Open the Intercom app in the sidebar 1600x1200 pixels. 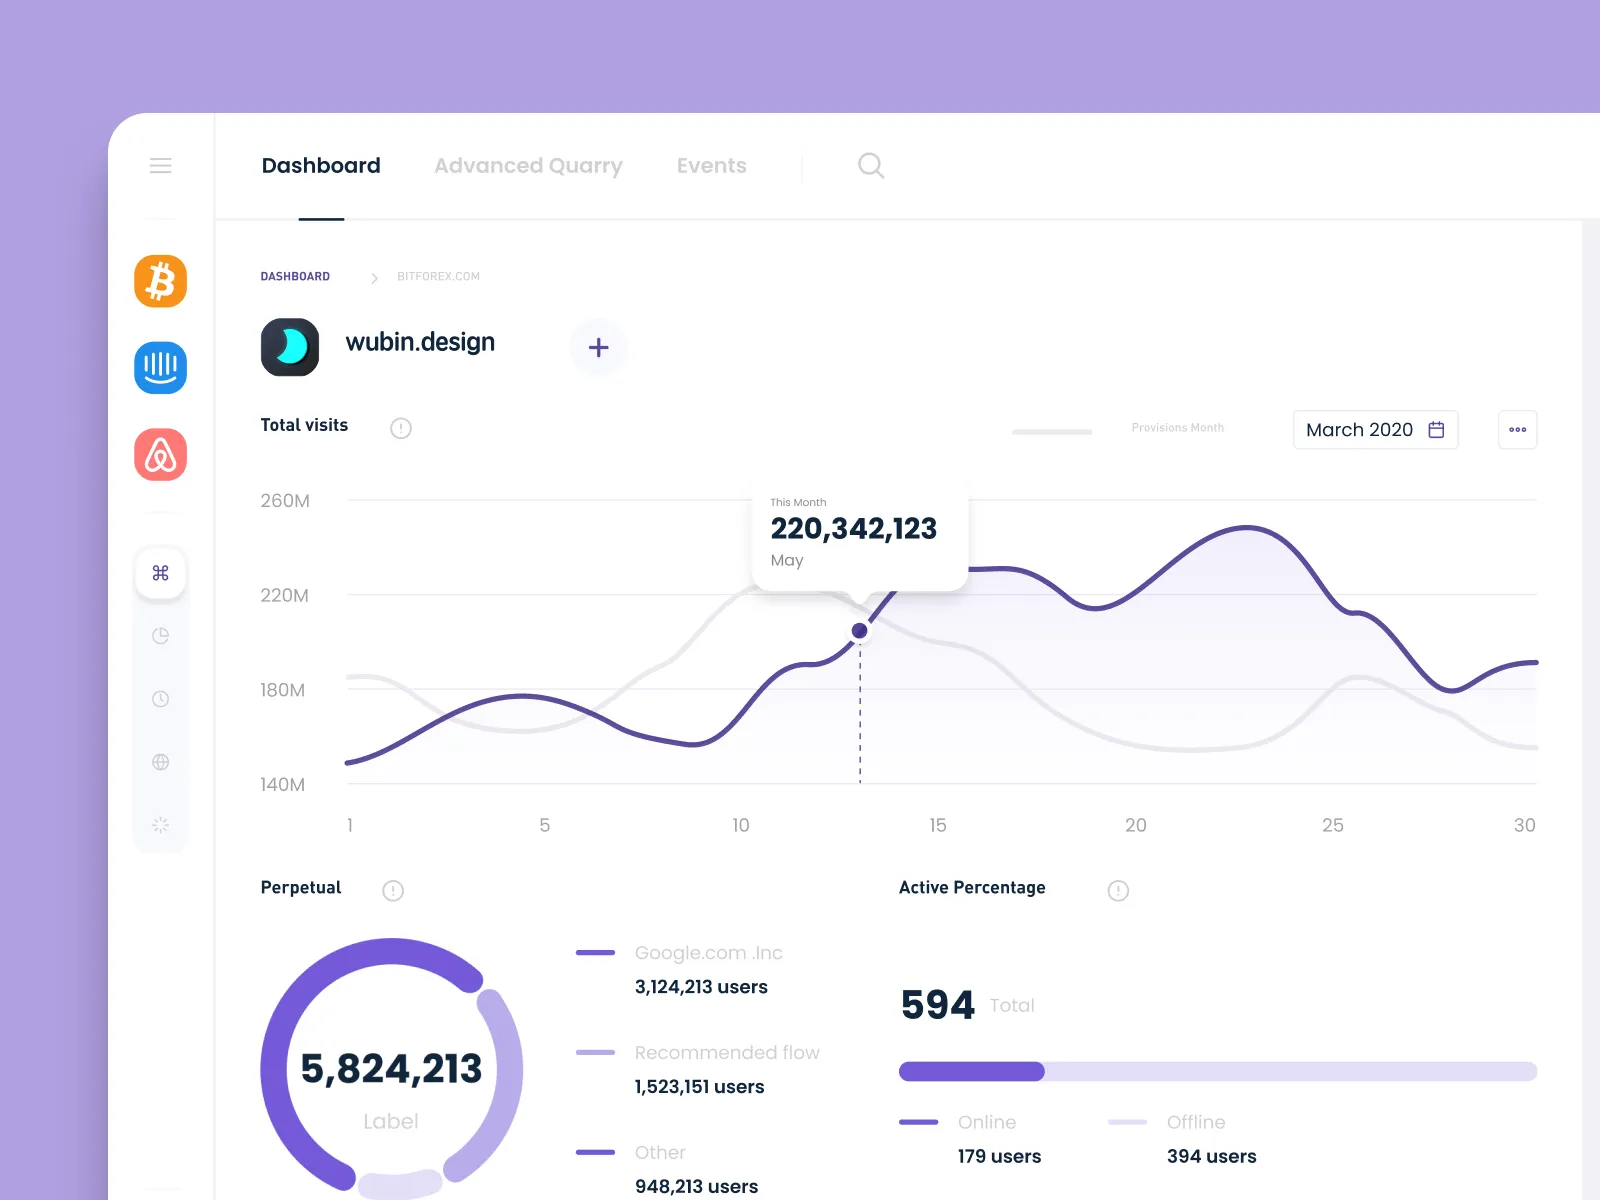point(160,368)
